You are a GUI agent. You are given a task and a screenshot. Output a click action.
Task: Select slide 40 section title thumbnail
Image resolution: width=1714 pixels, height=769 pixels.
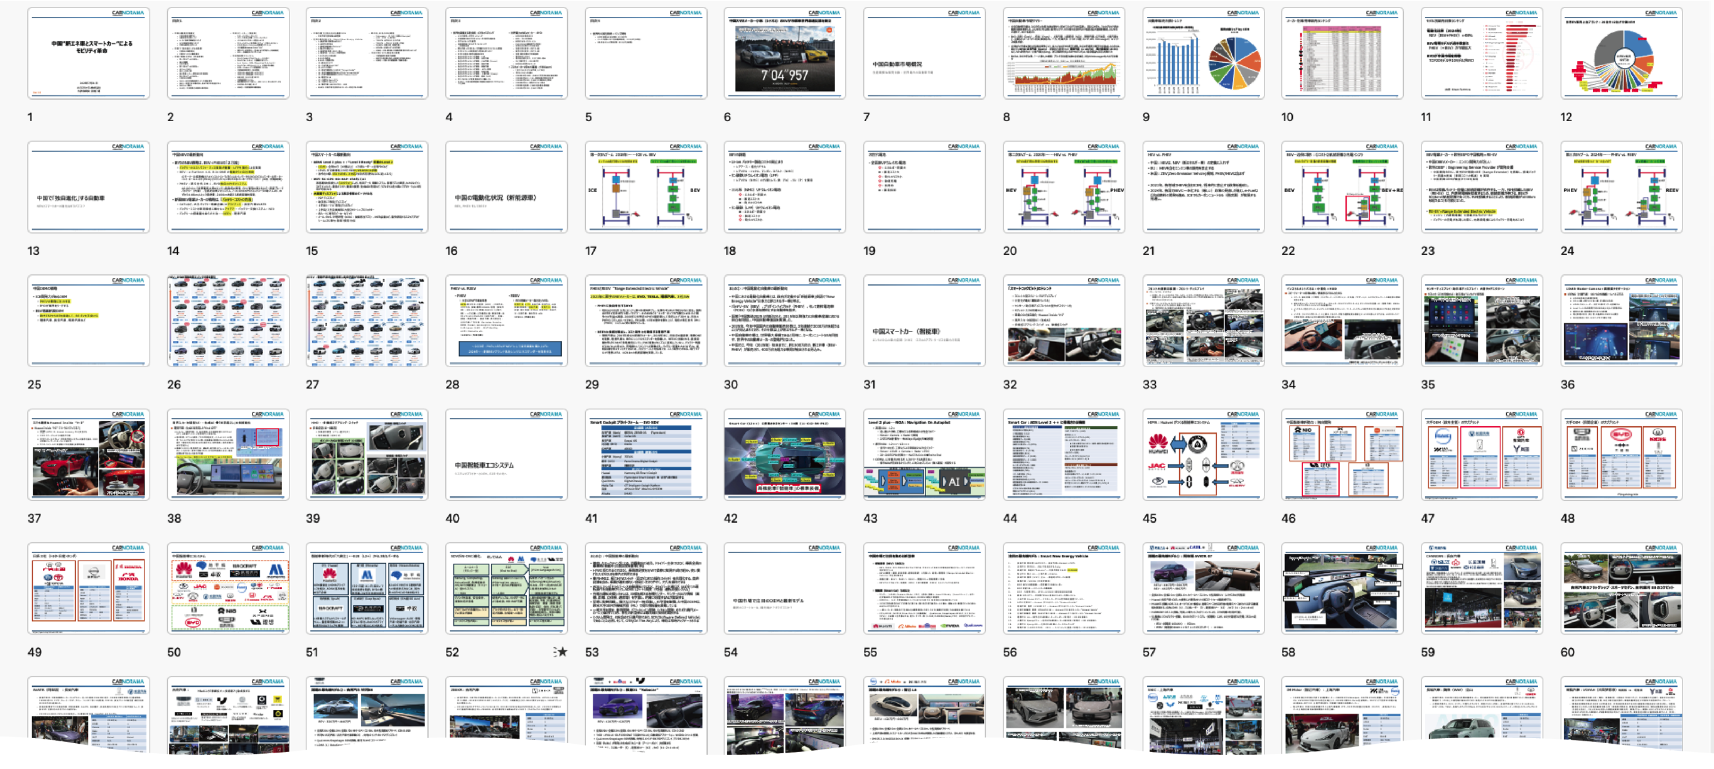(507, 455)
